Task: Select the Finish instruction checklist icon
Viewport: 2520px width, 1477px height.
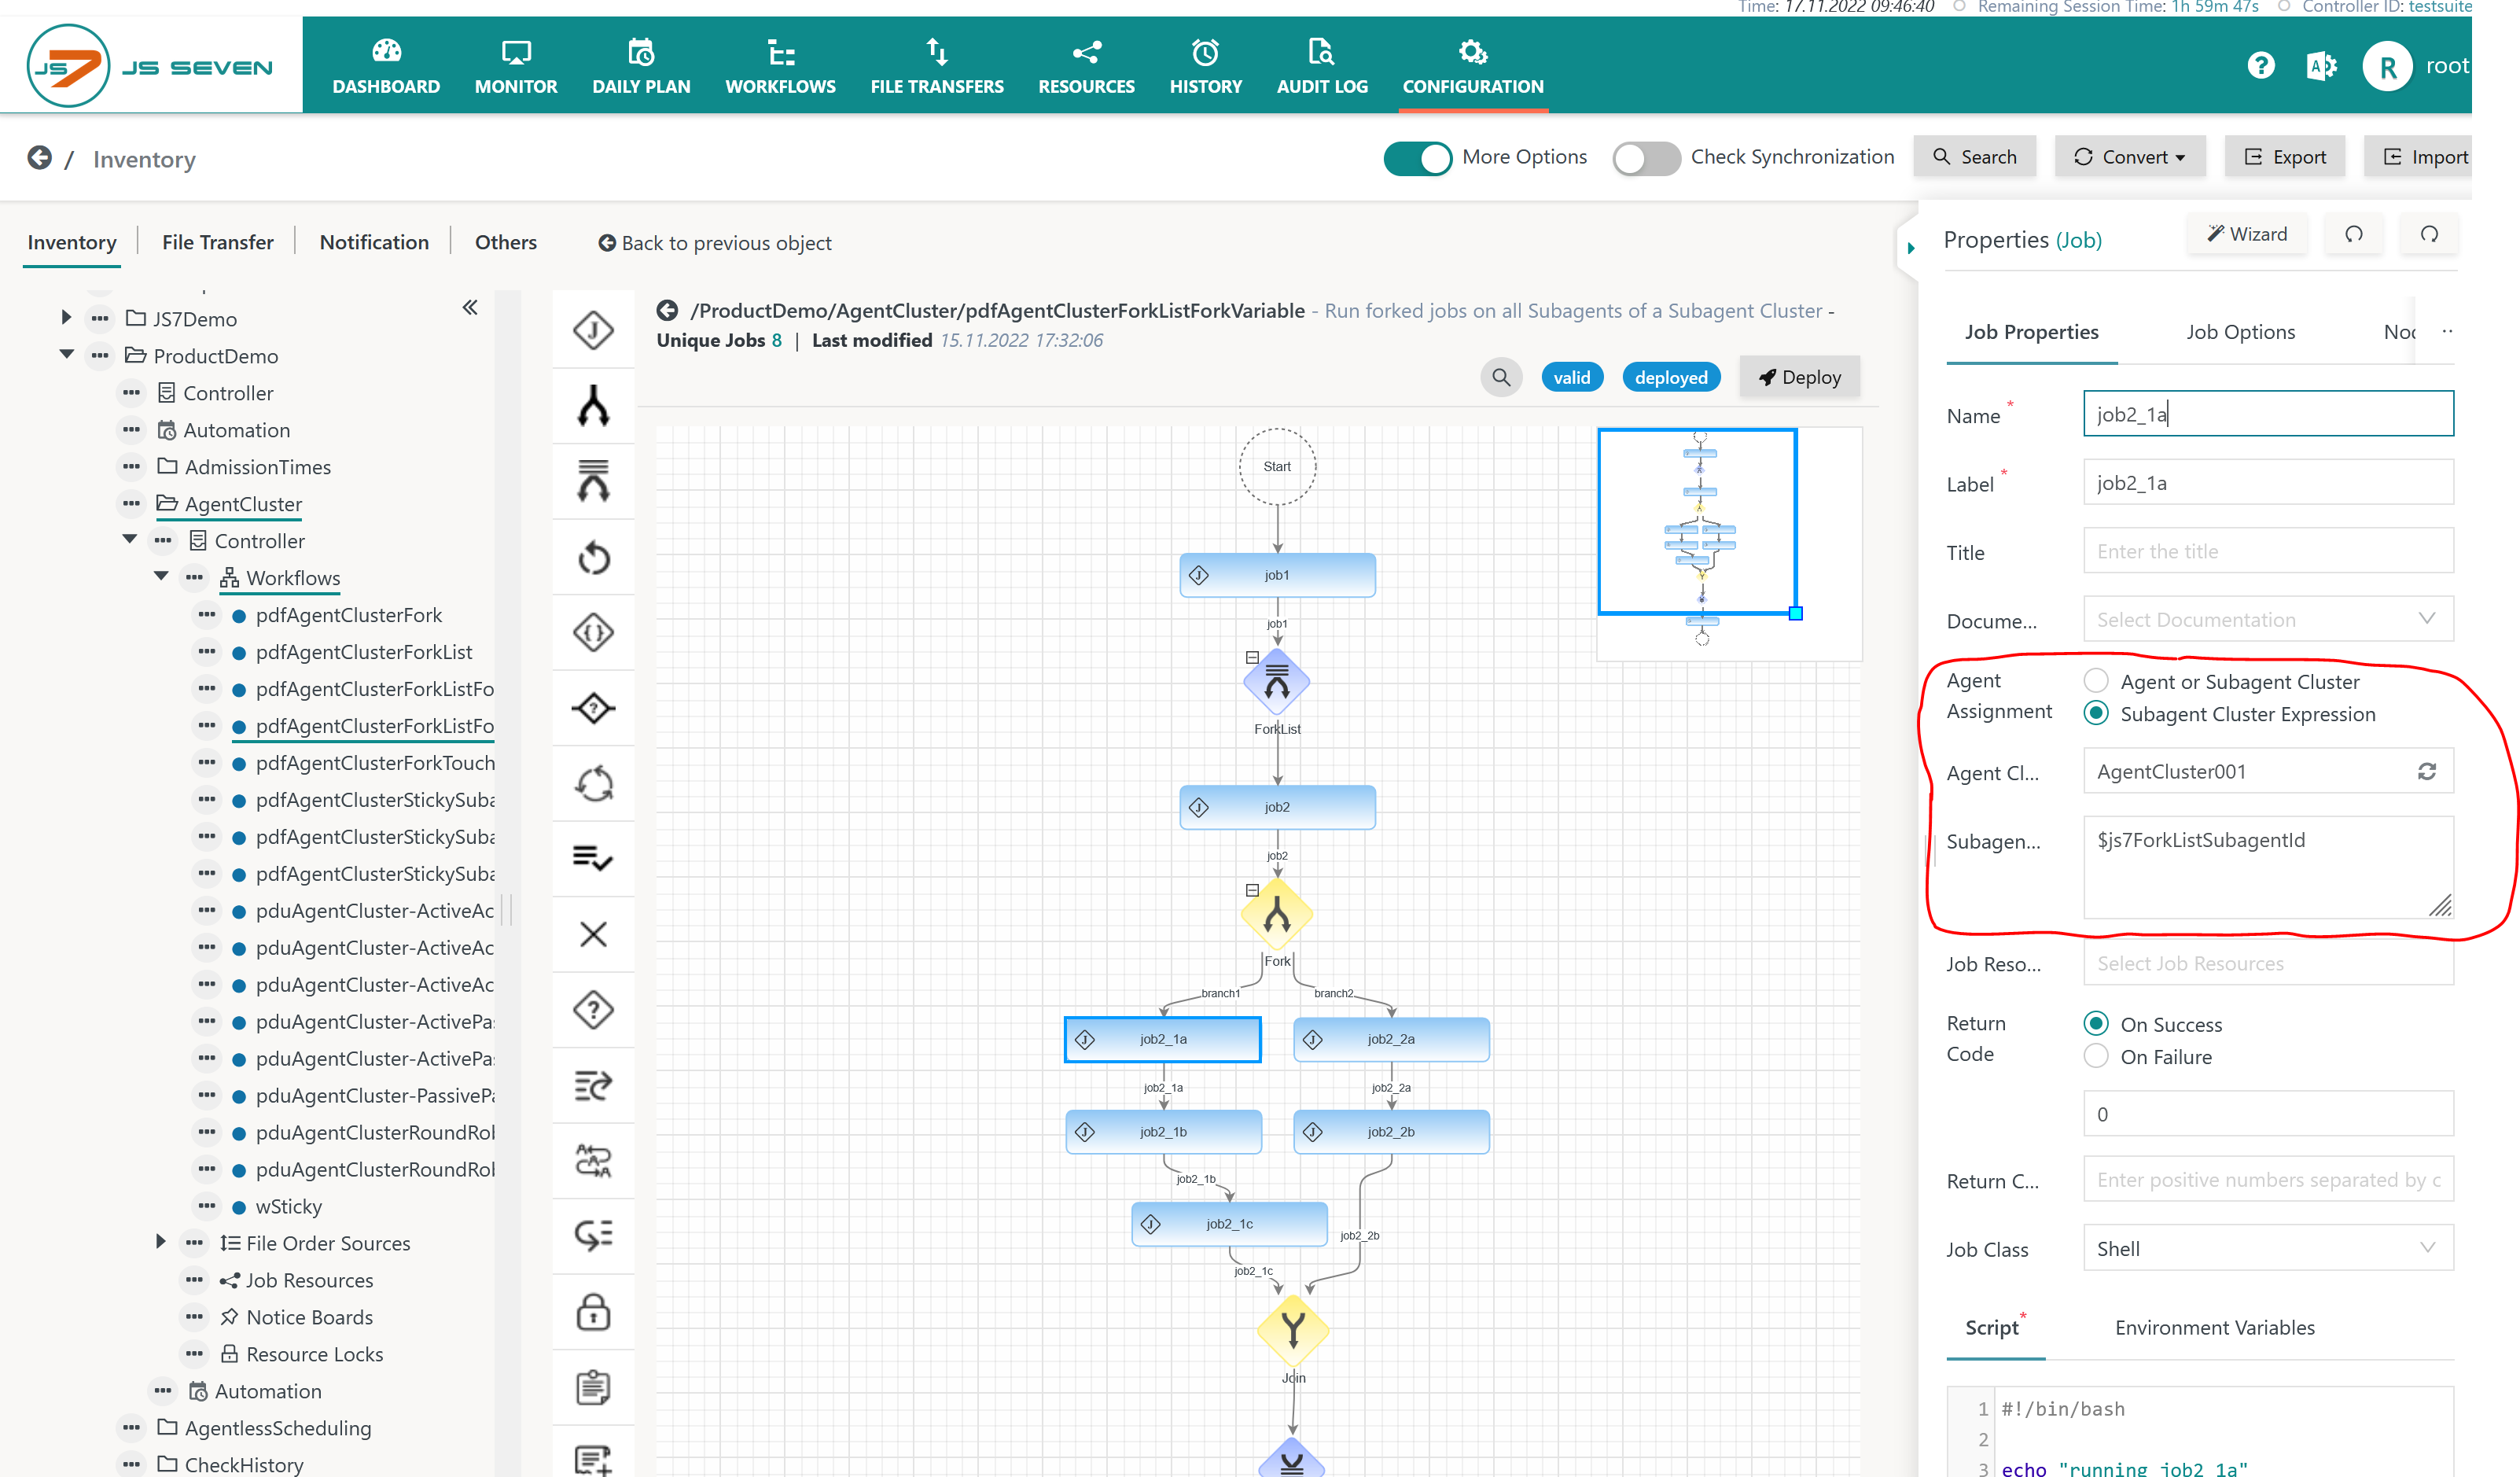Action: (593, 858)
